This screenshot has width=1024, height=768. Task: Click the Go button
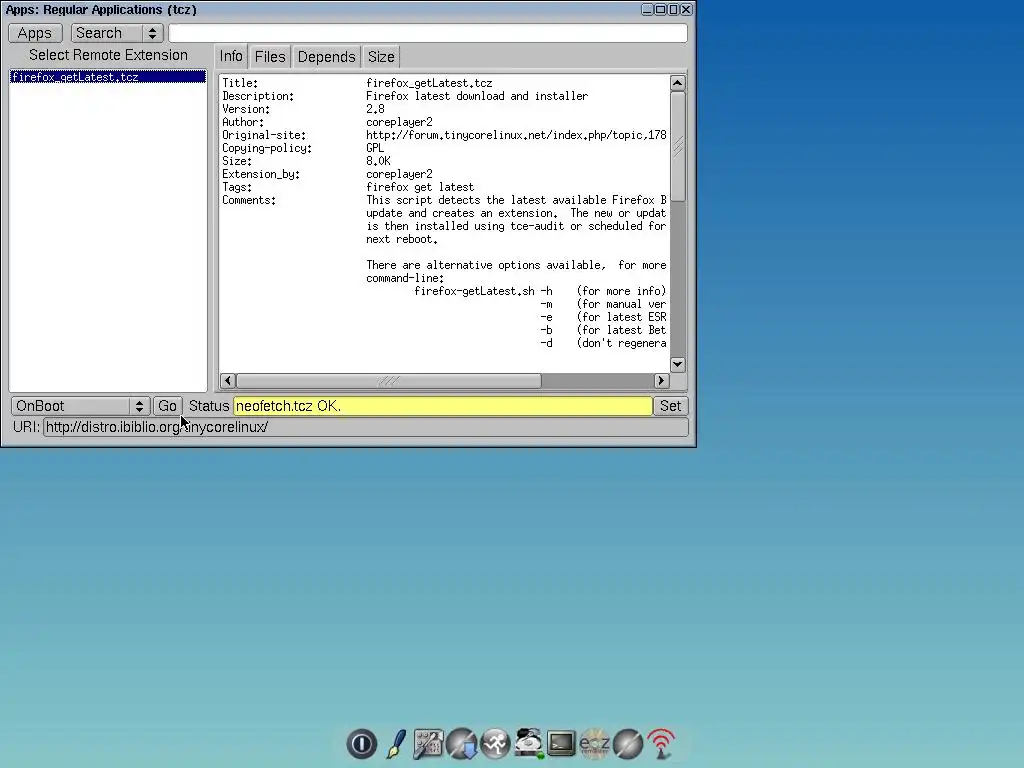point(167,406)
